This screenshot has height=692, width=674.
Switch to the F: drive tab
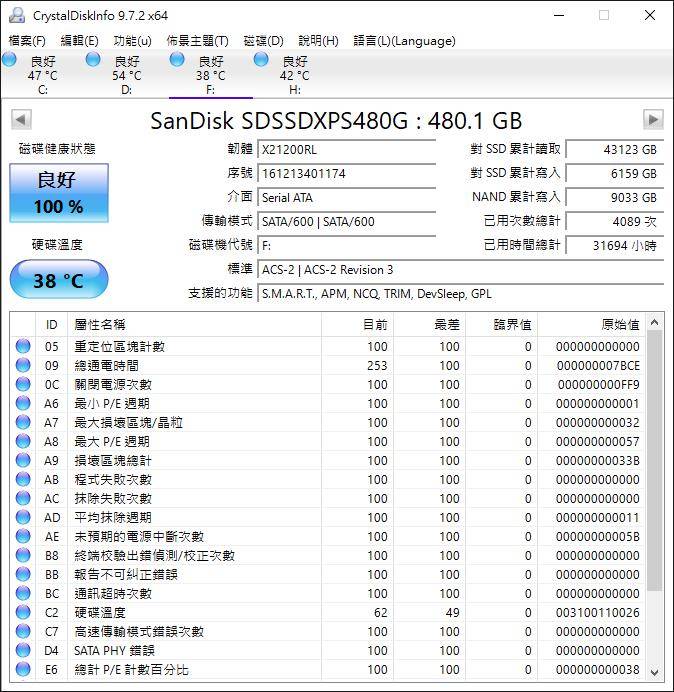[210, 76]
